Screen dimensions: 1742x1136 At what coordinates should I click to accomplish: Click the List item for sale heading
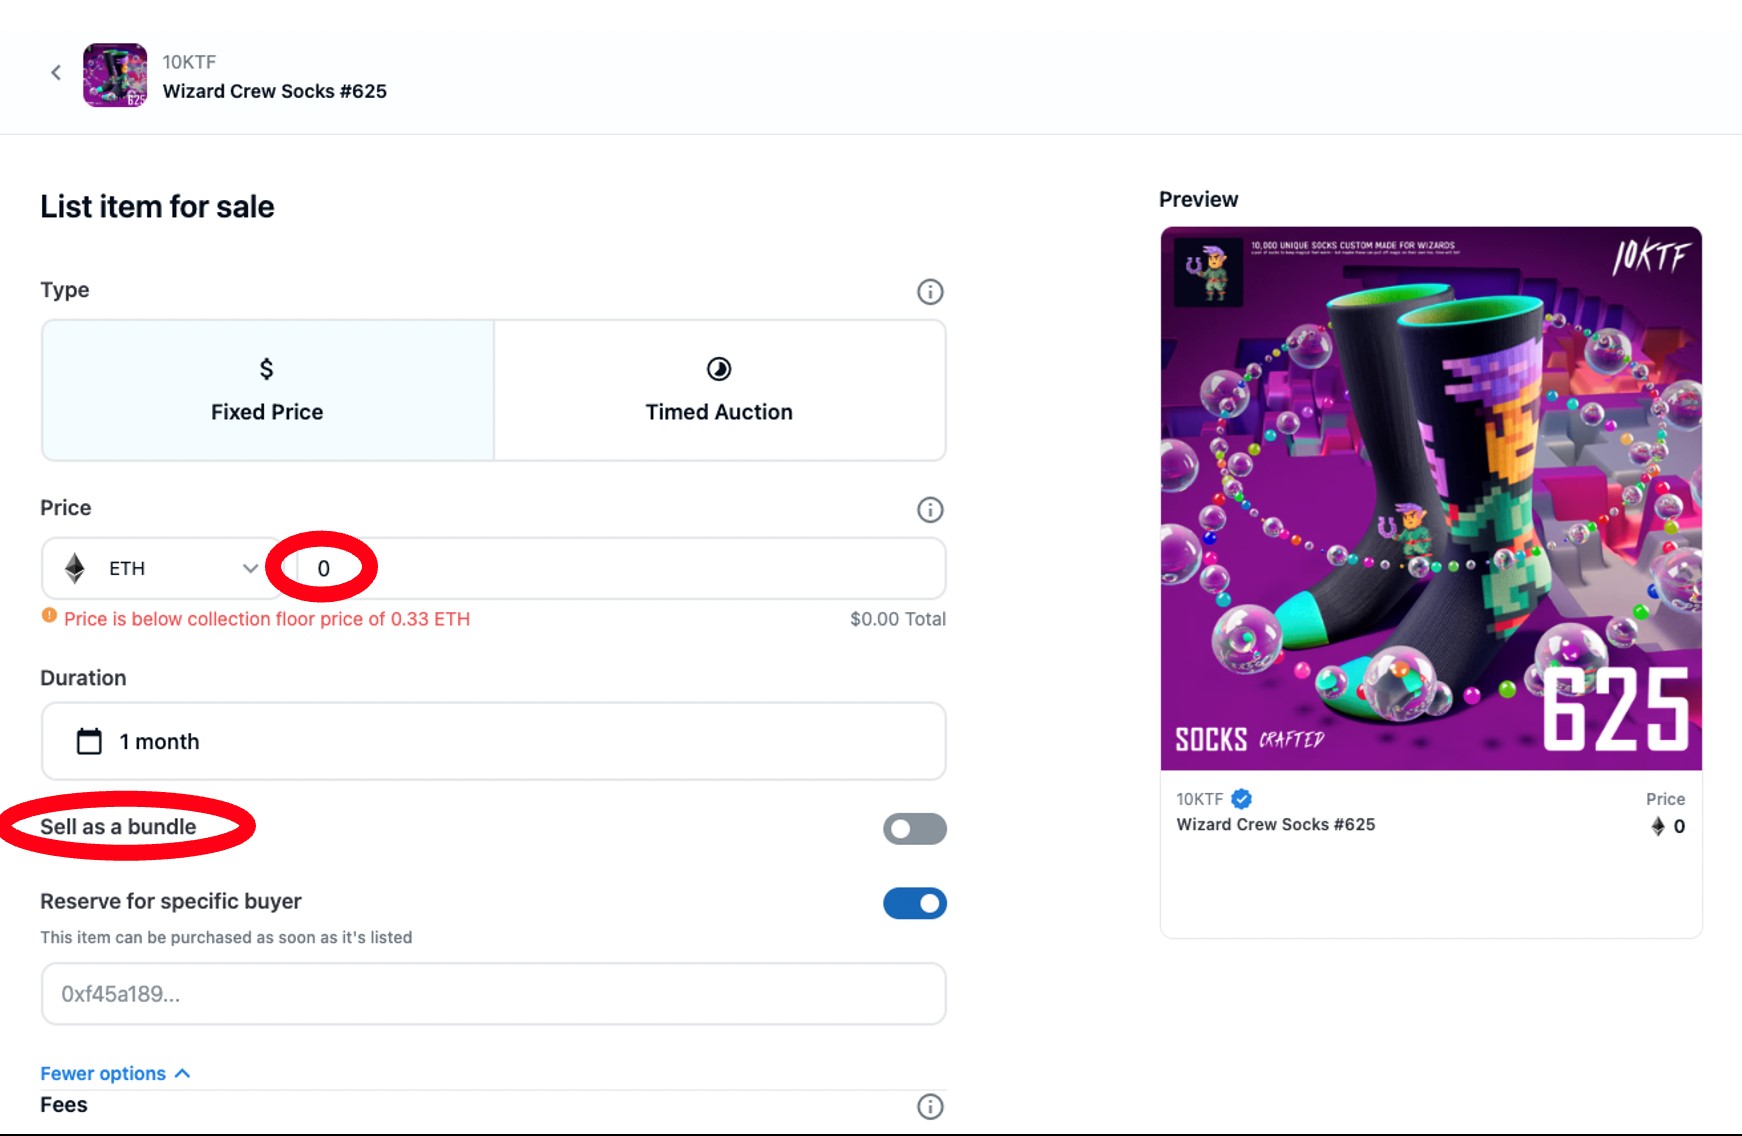[157, 207]
